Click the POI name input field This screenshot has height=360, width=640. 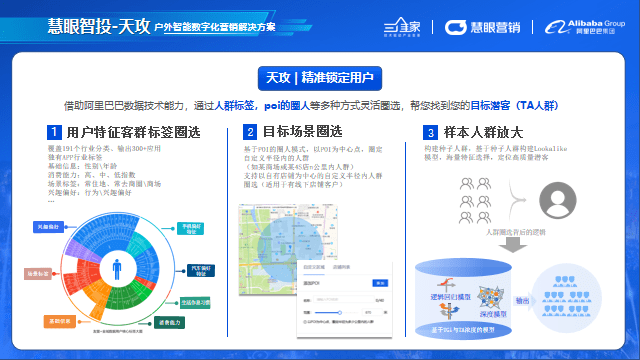point(344,300)
